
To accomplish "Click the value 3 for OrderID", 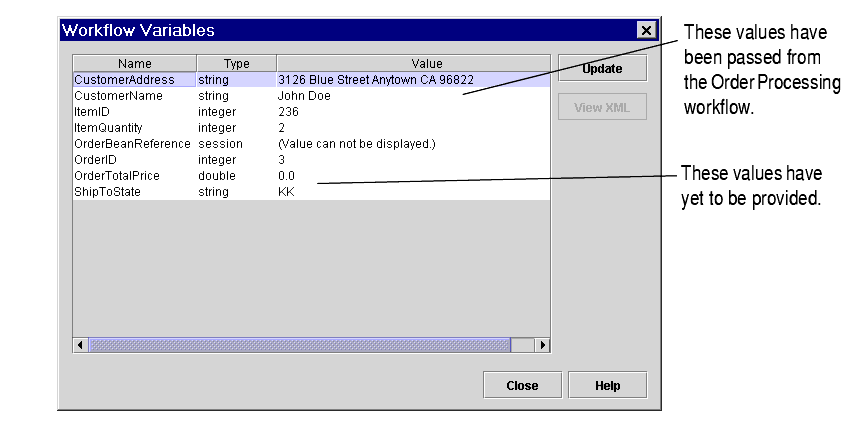I will tap(413, 160).
